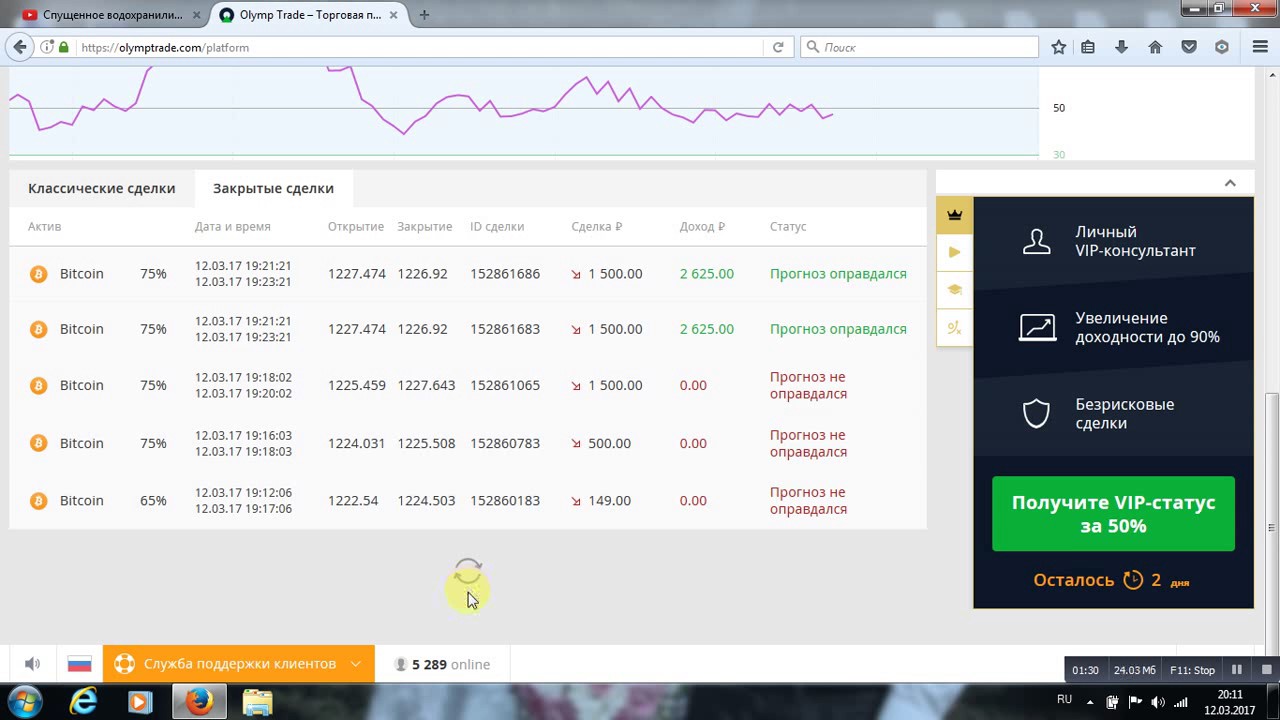Click the Bitcoin icon in deal 152860183 row
The width and height of the screenshot is (1280, 720).
pos(38,501)
